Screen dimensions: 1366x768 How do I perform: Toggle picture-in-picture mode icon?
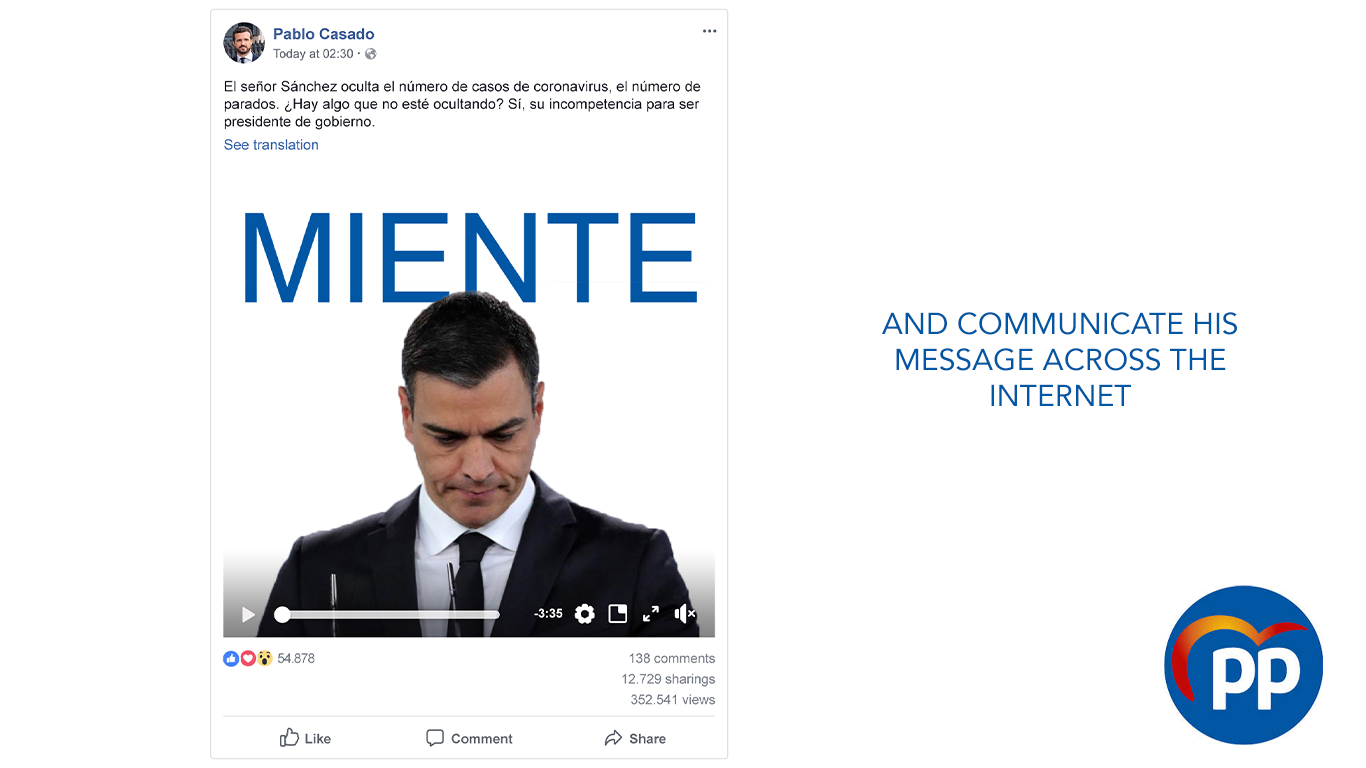point(618,614)
